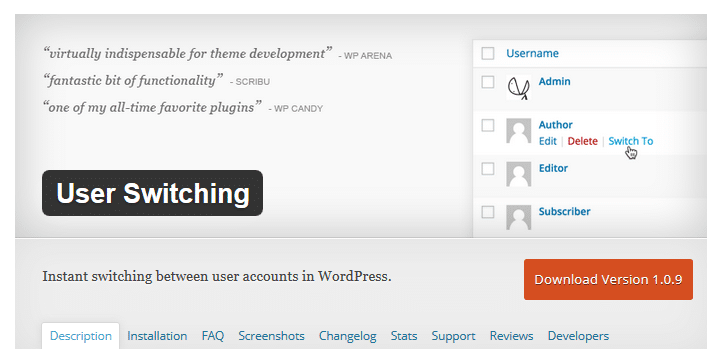The image size is (724, 363).
Task: Check the box next to Admin
Action: pyautogui.click(x=488, y=82)
